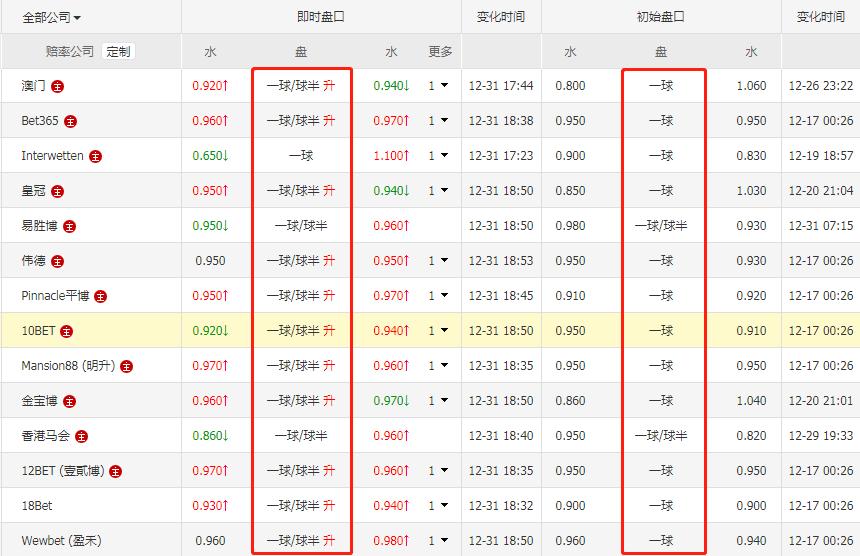Click the red 主 icon beside 伟德
The width and height of the screenshot is (860, 556).
[x=58, y=262]
